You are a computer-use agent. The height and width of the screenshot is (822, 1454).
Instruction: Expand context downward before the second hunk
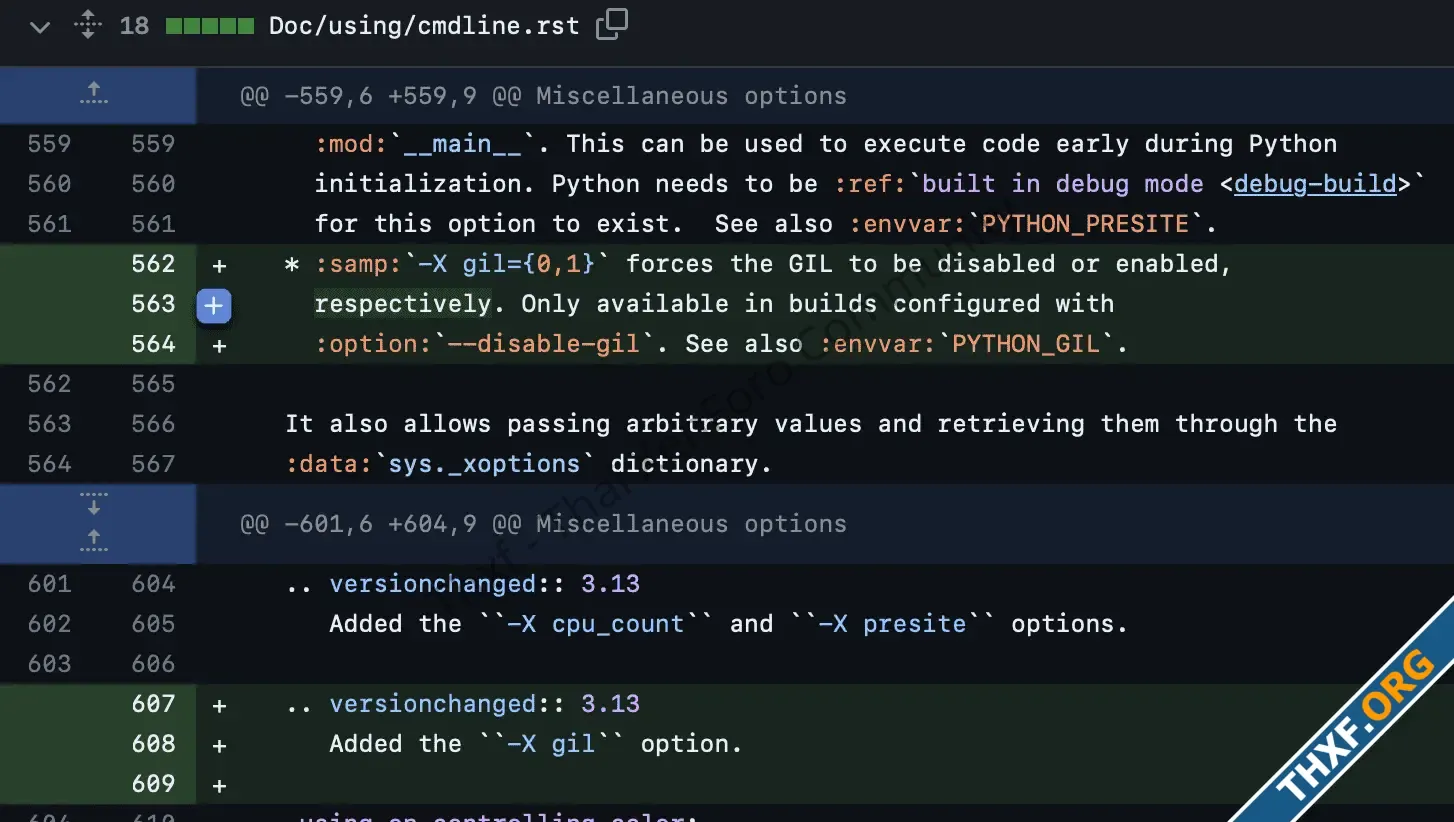pyautogui.click(x=93, y=505)
